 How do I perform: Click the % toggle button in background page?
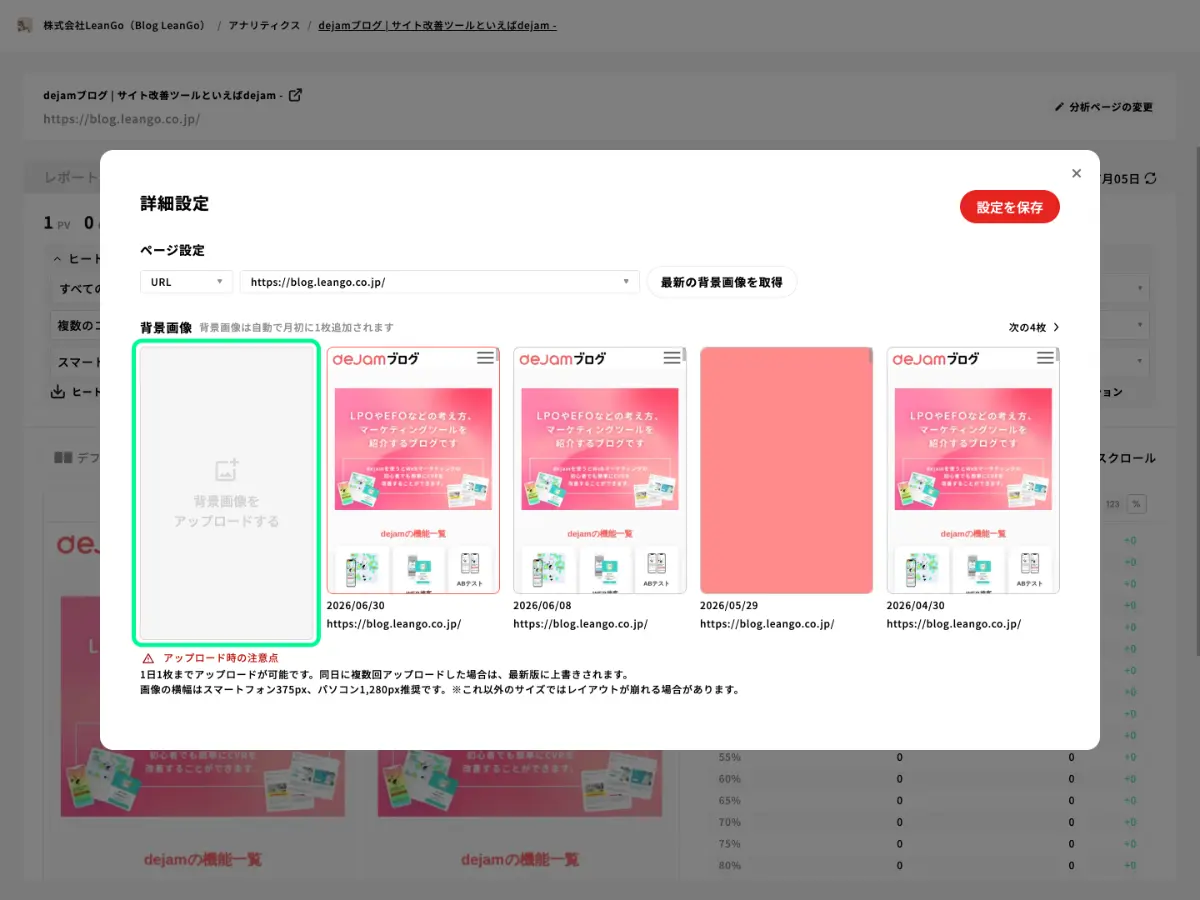(1136, 504)
